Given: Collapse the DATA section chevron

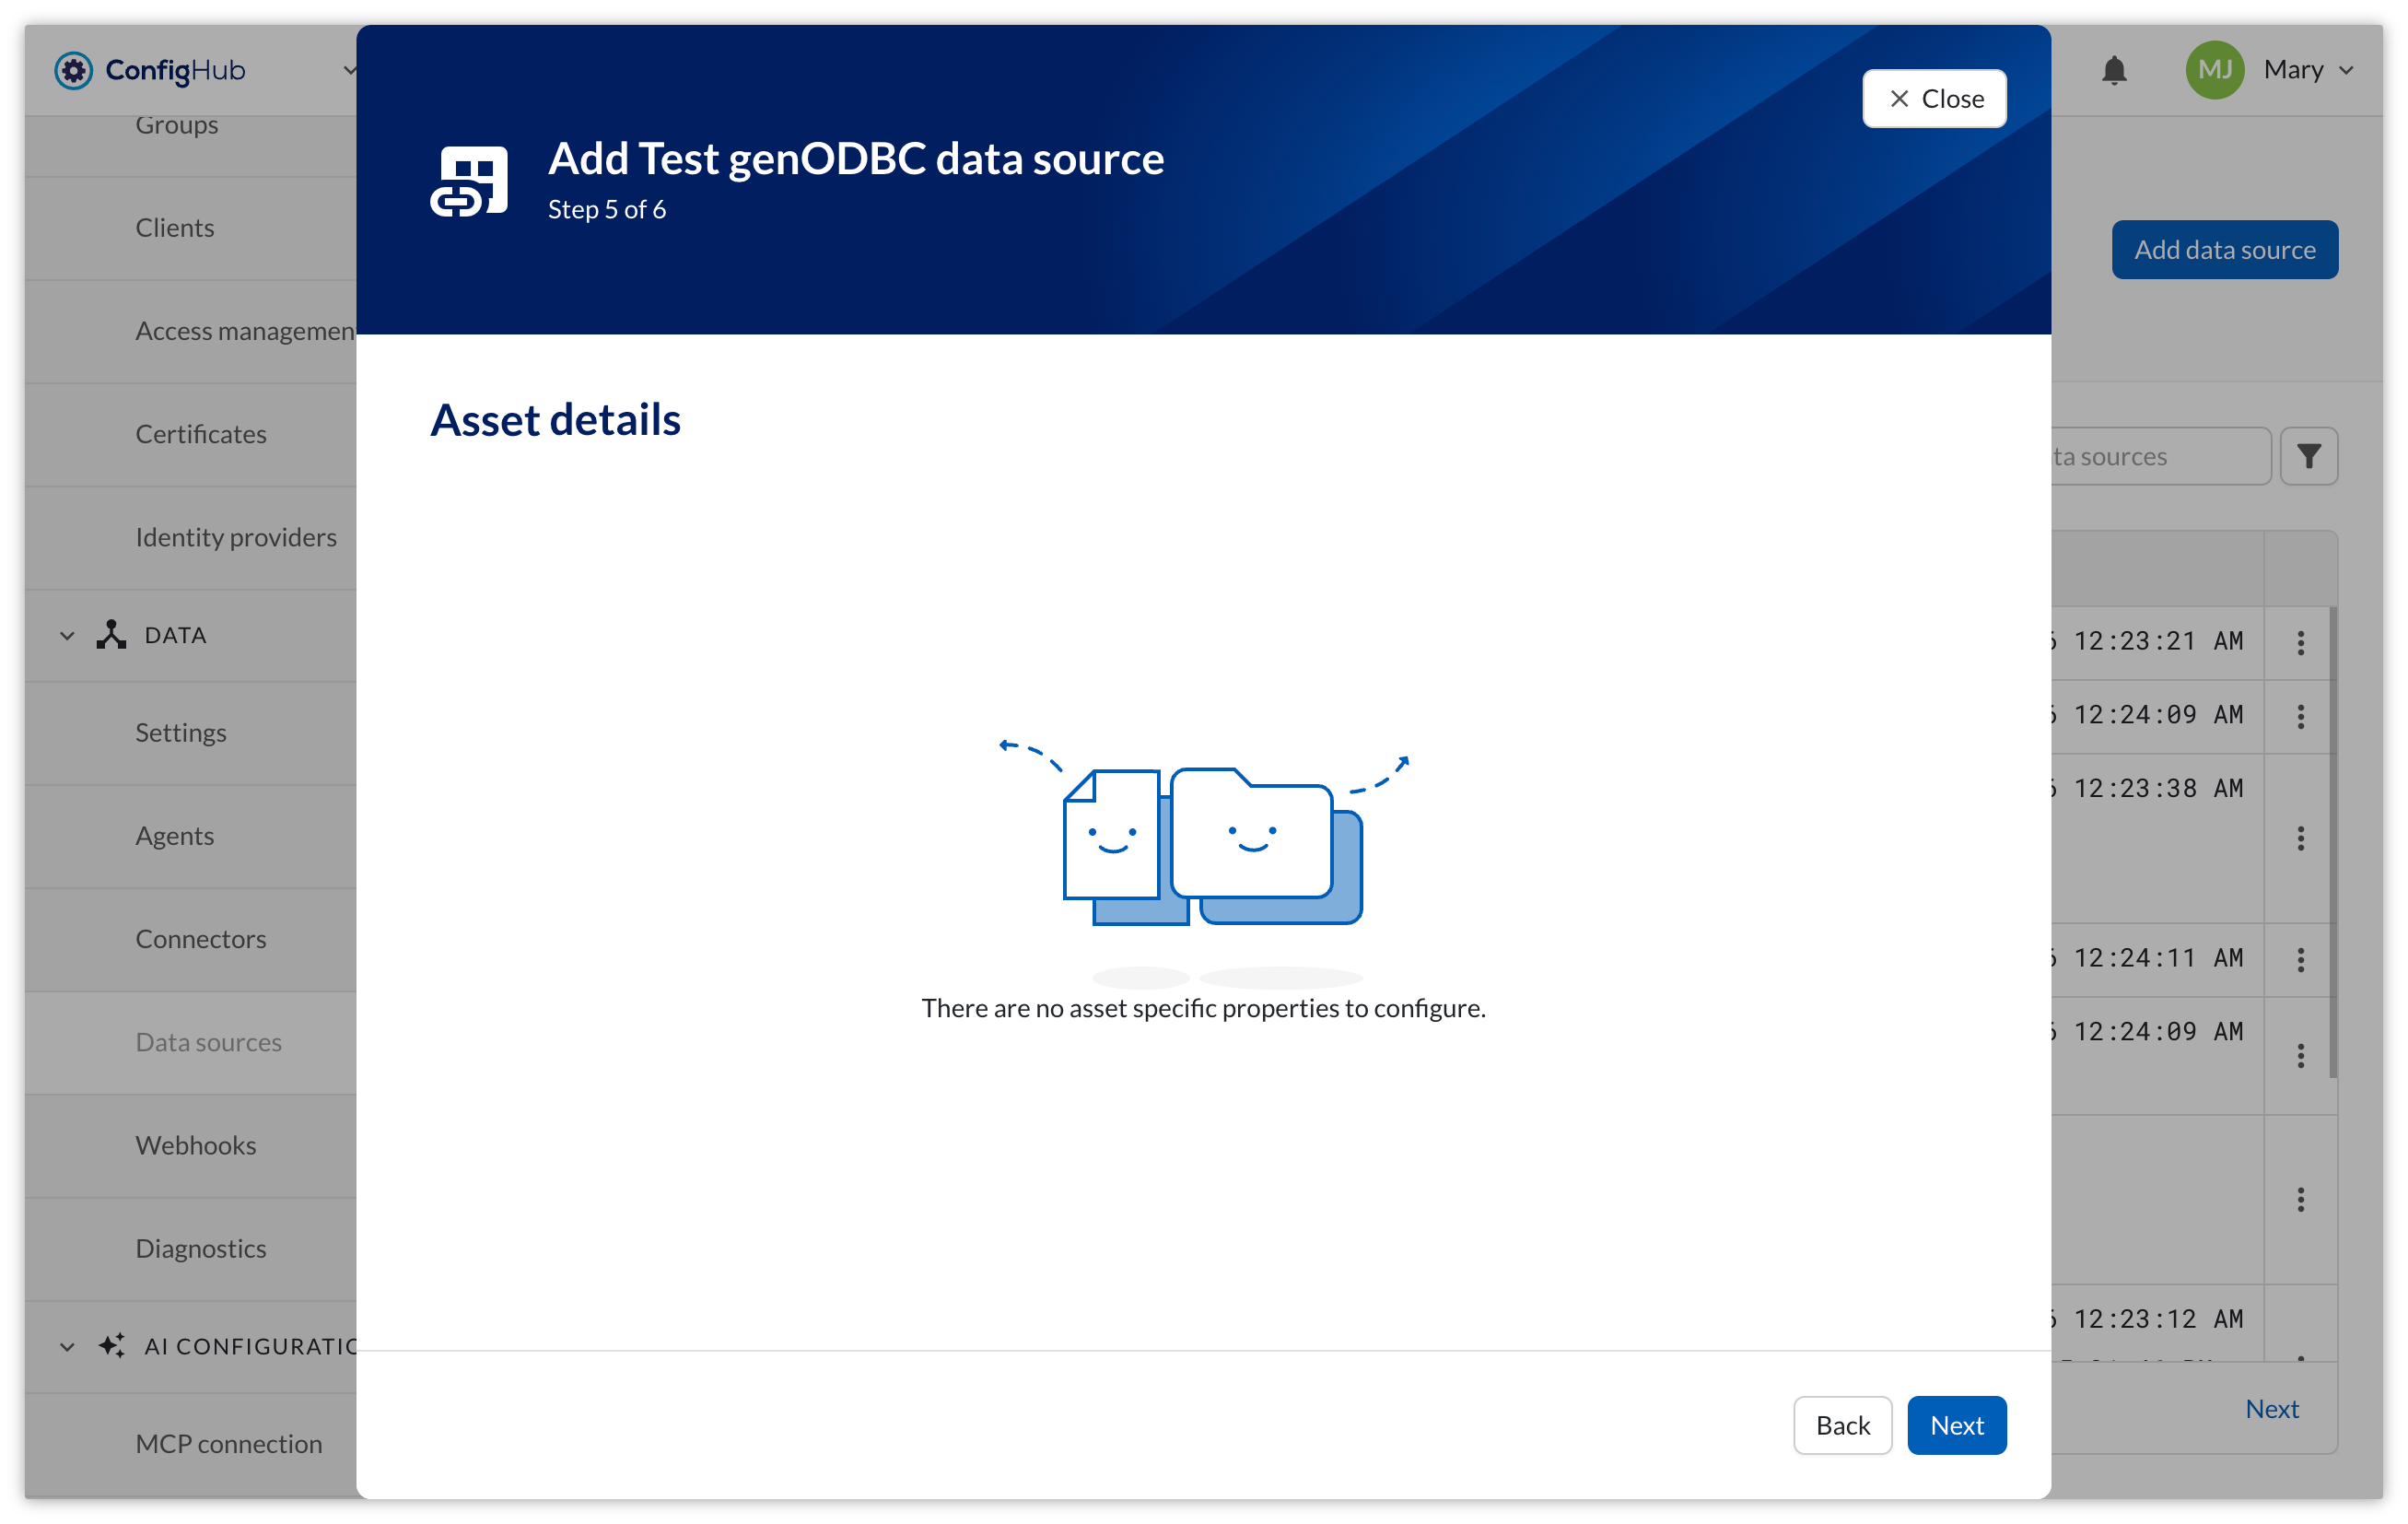Looking at the screenshot, I should (67, 635).
